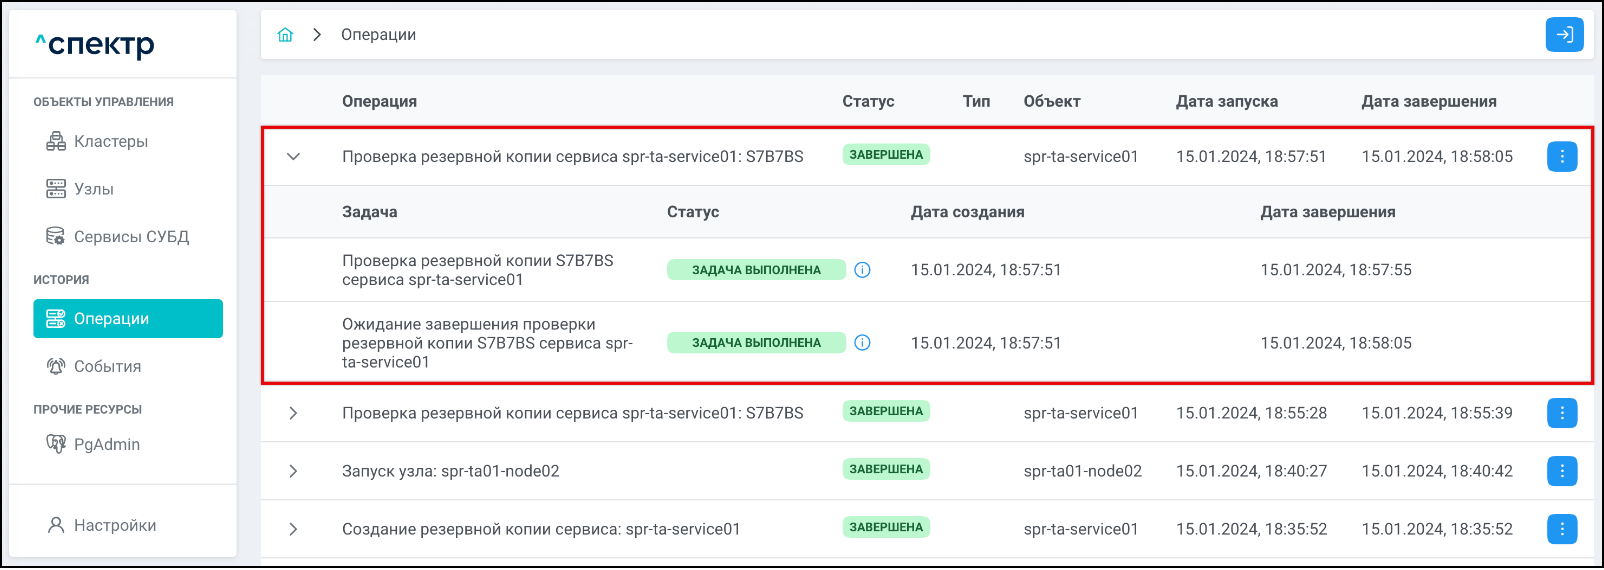
Task: Open info icon for 'Ожидание завершения' task
Action: 862,343
